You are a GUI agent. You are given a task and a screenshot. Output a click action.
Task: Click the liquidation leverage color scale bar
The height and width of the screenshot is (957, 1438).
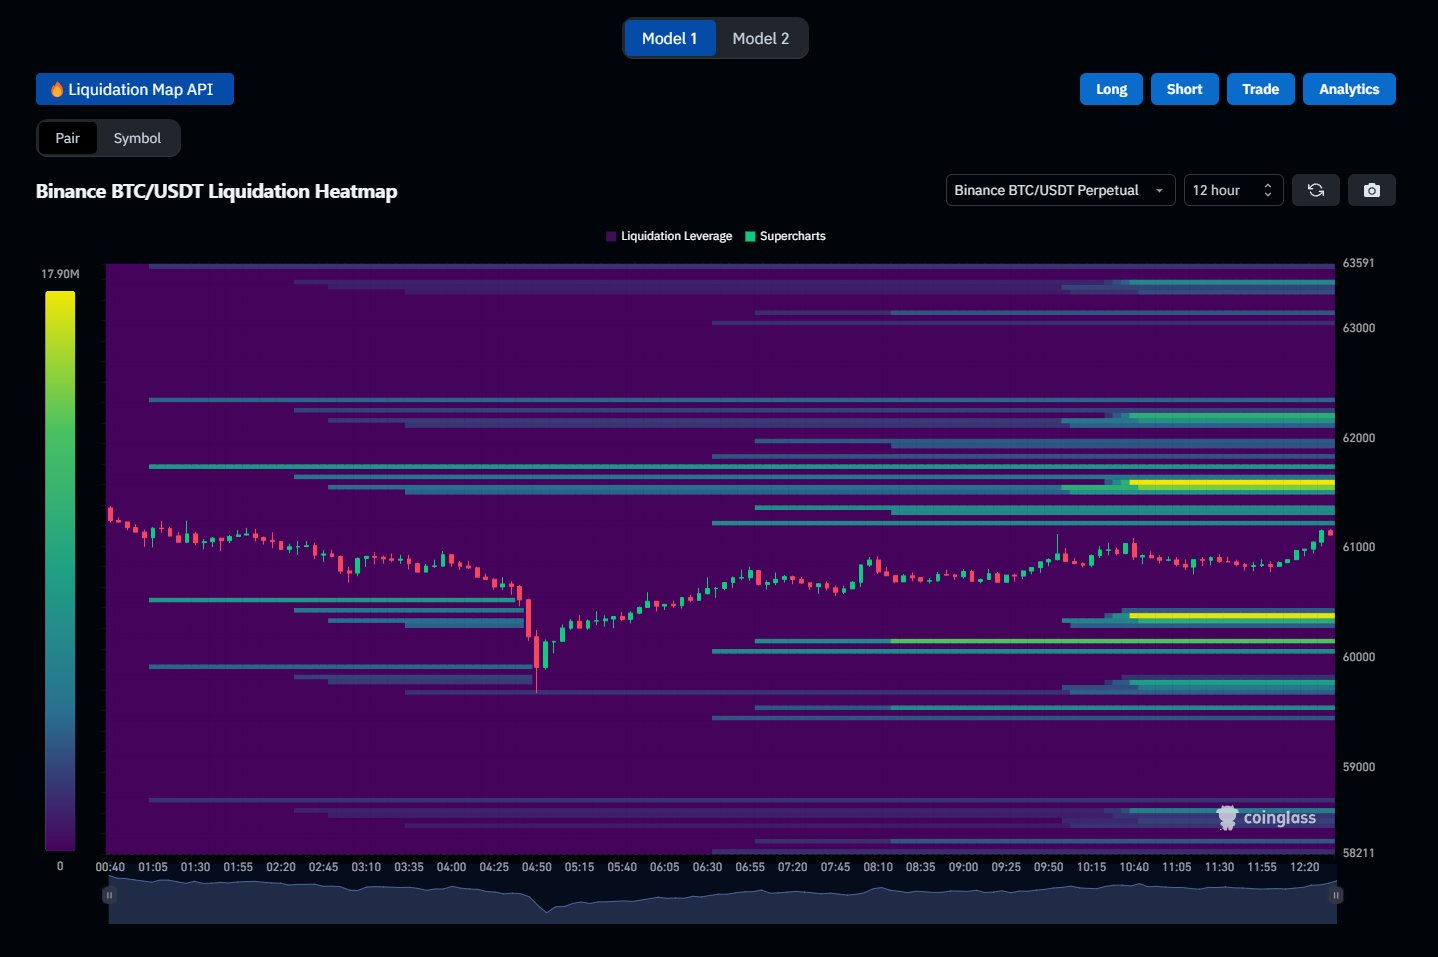tap(60, 571)
